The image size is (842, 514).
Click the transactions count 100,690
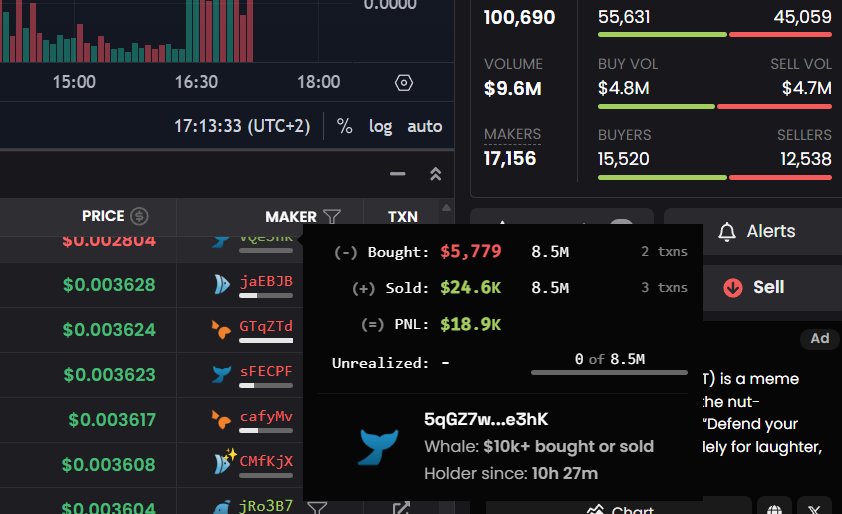pyautogui.click(x=519, y=17)
